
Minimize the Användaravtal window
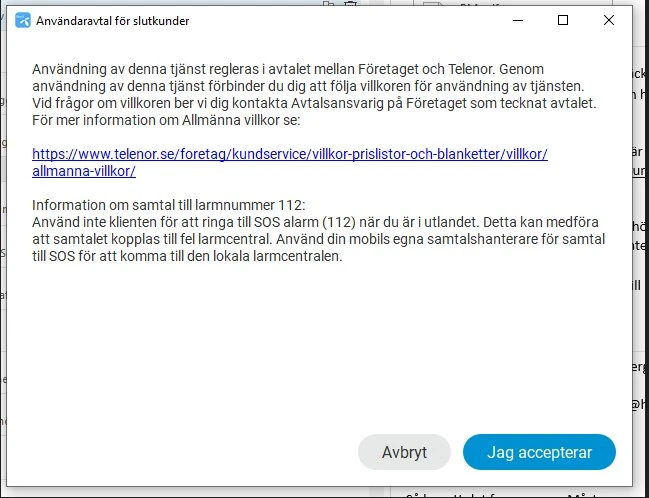coord(518,20)
